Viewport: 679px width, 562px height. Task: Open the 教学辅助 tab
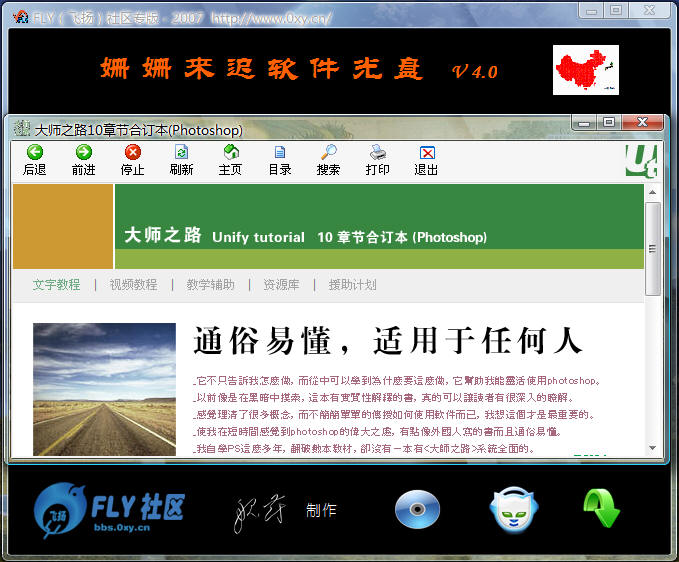210,284
